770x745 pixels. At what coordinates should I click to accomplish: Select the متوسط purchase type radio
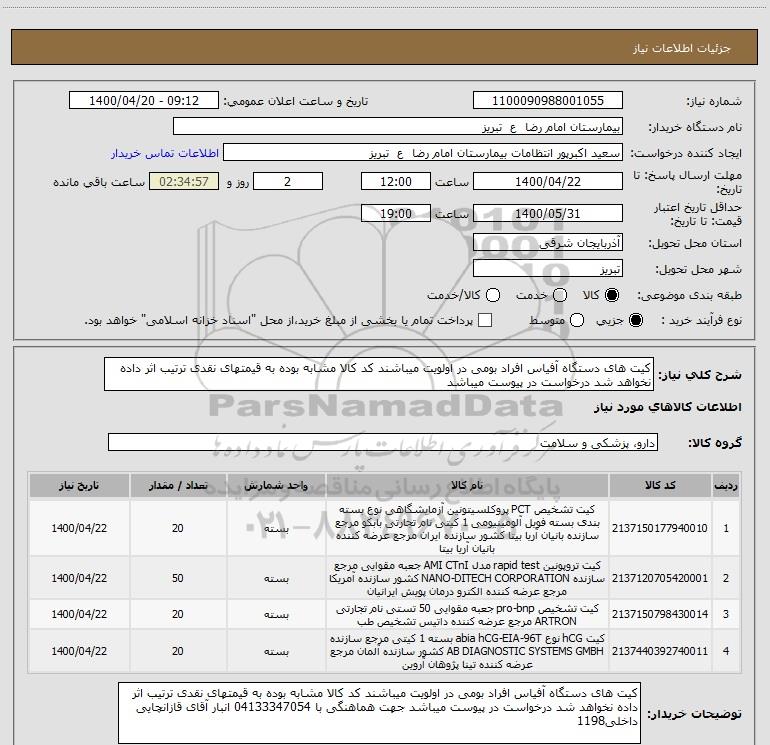coord(577,320)
